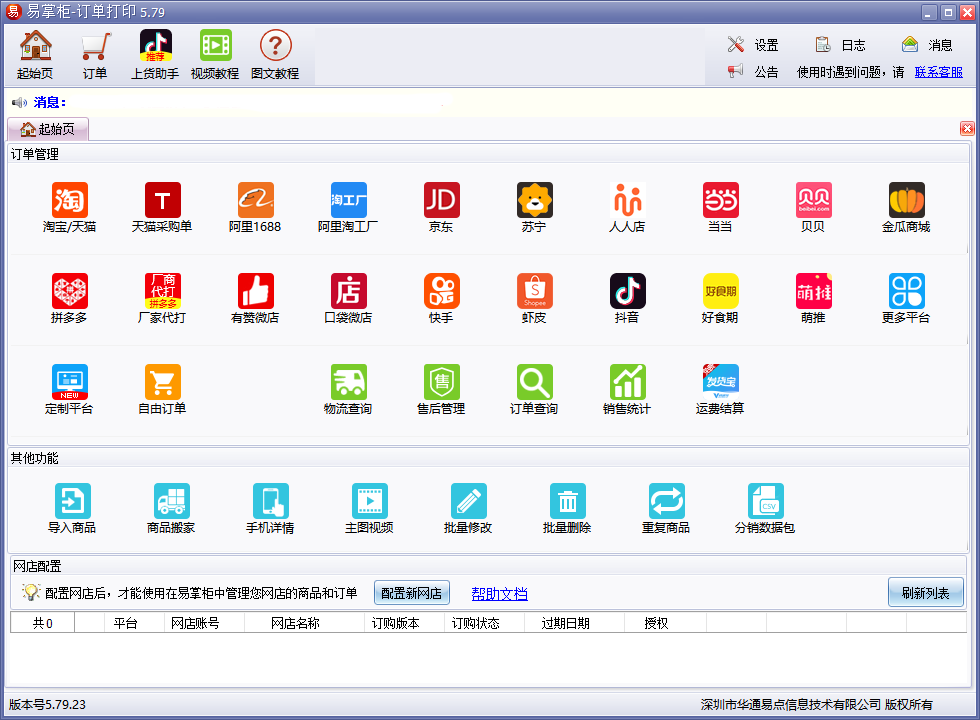Click the 刷新列表 refresh button
This screenshot has height=720, width=980.
[926, 592]
